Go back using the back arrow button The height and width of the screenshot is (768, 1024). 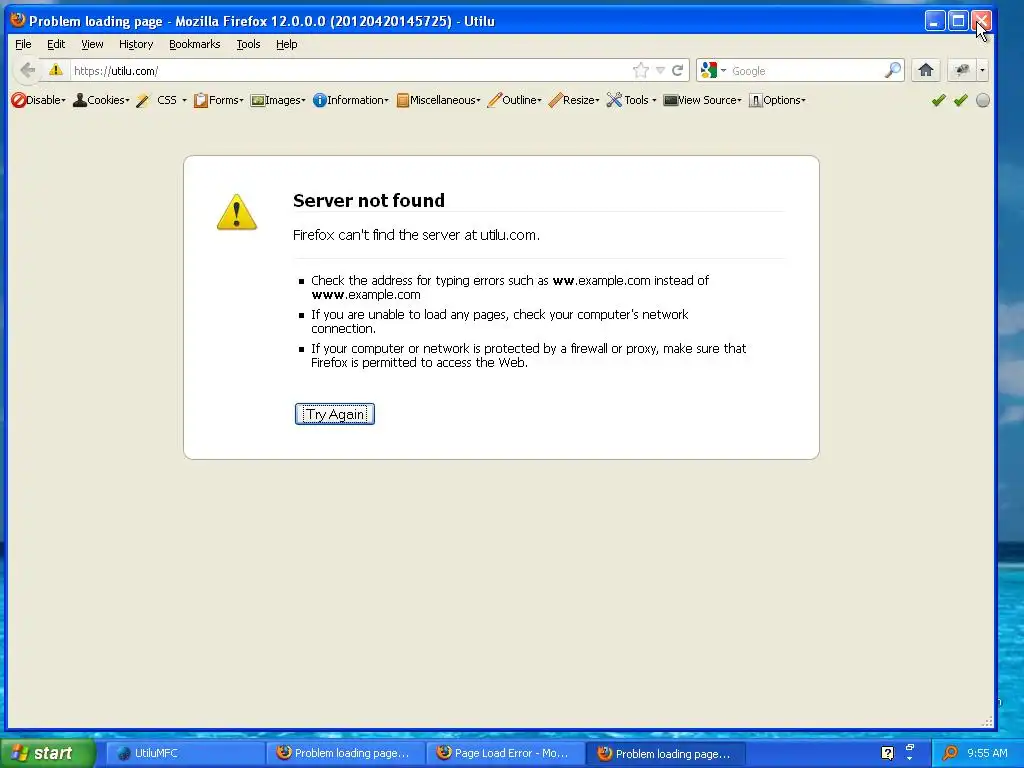point(27,70)
